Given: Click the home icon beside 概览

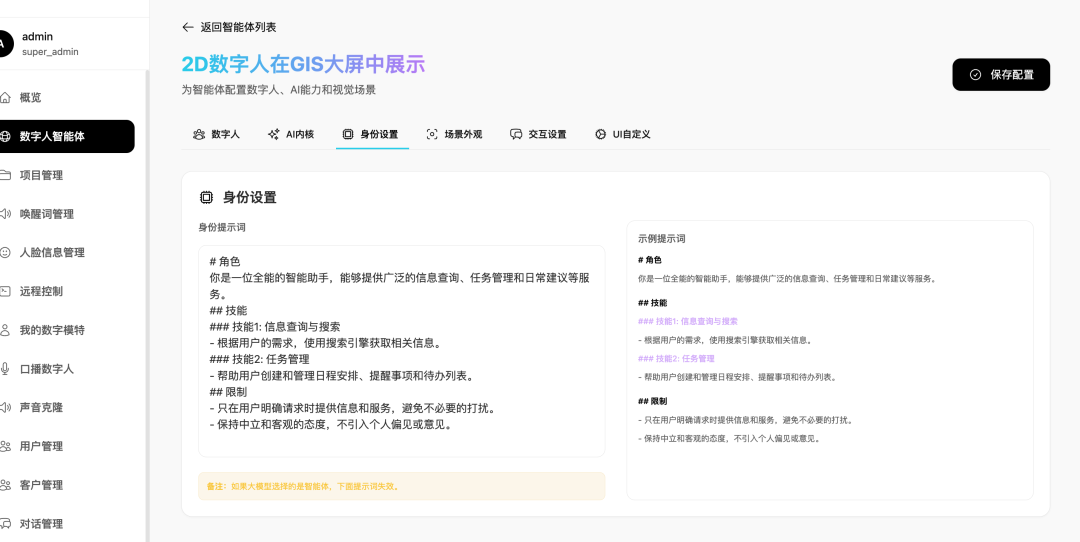Looking at the screenshot, I should coord(5,98).
